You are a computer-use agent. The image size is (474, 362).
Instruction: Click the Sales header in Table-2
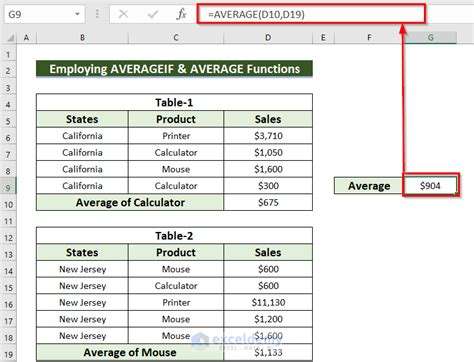[x=268, y=252]
